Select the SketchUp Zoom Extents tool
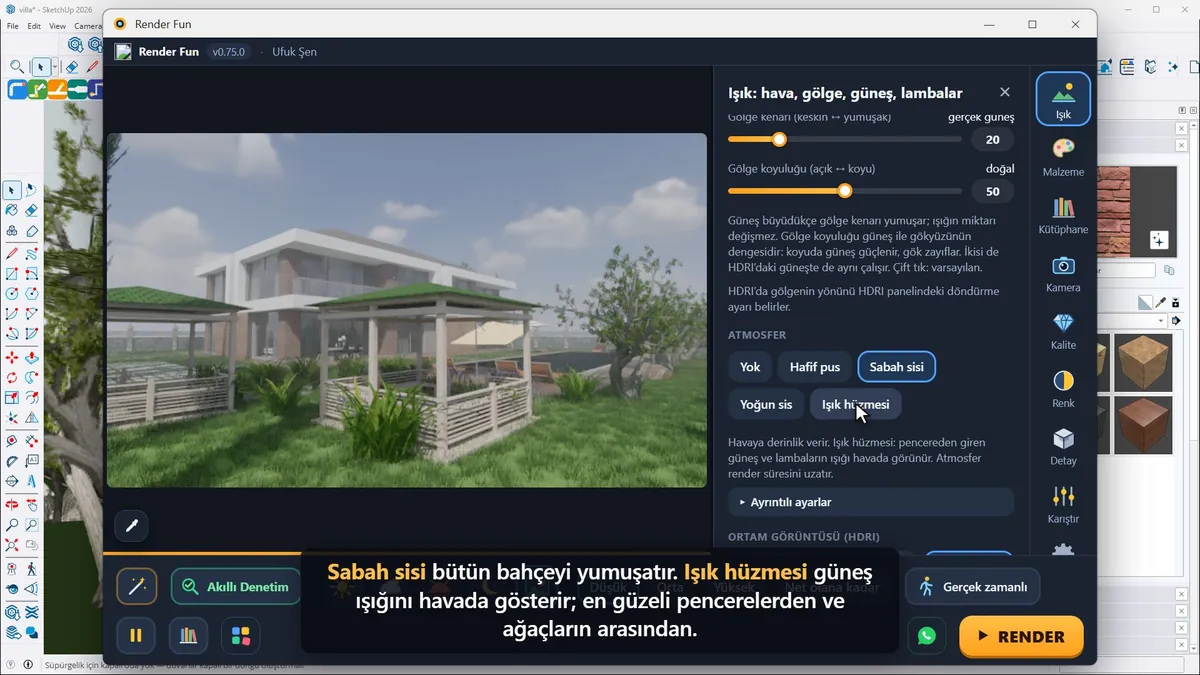This screenshot has width=1200, height=675. click(12, 546)
